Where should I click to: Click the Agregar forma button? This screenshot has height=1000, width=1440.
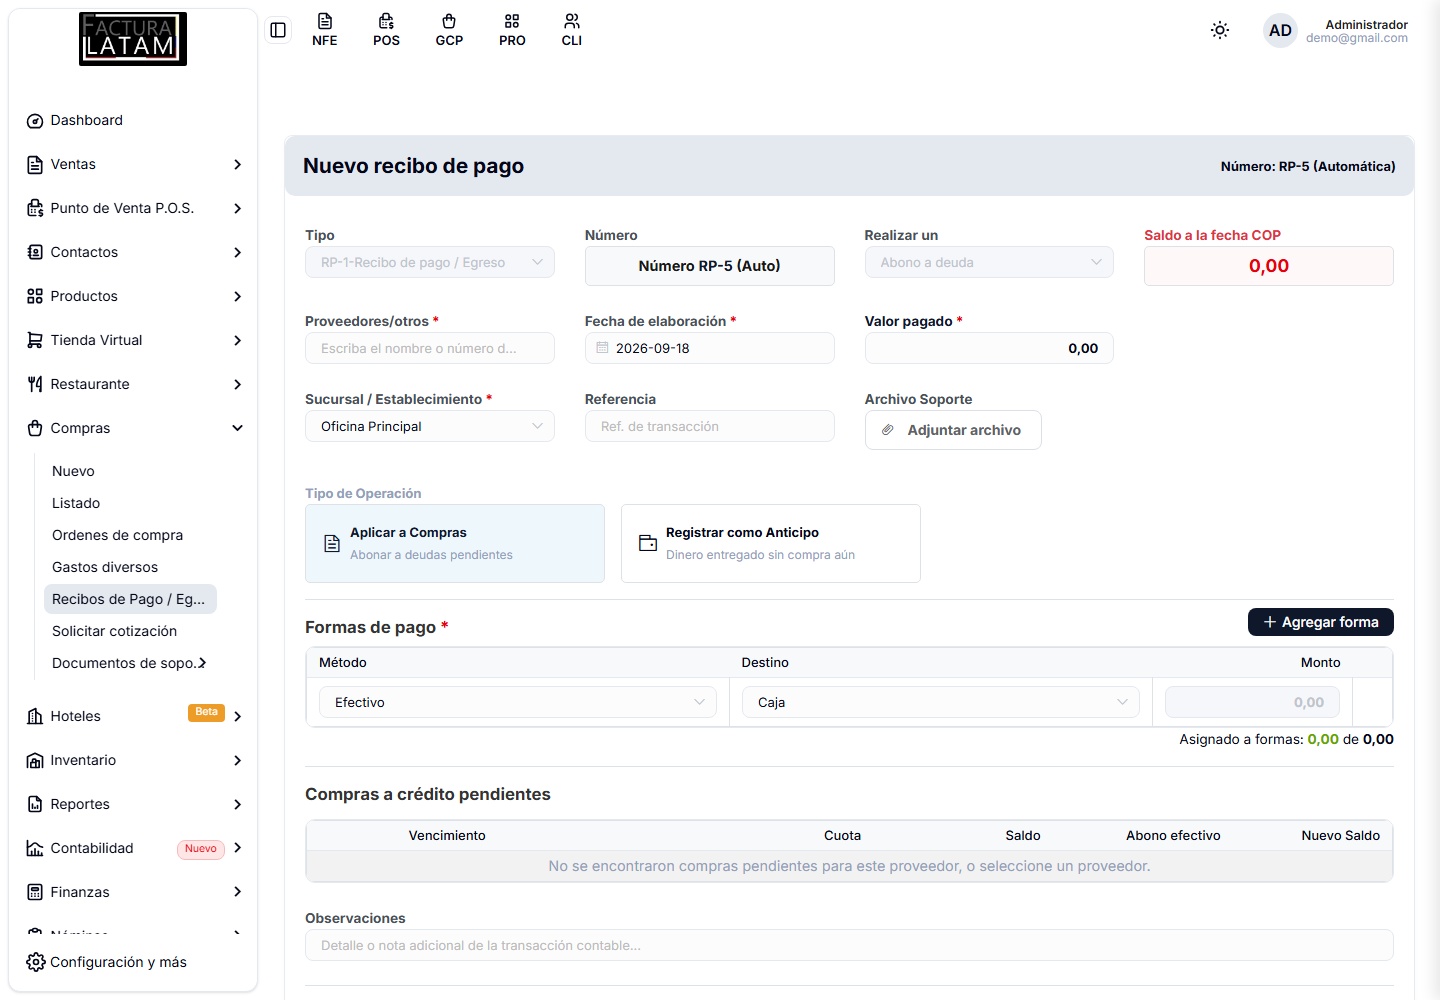pos(1320,622)
